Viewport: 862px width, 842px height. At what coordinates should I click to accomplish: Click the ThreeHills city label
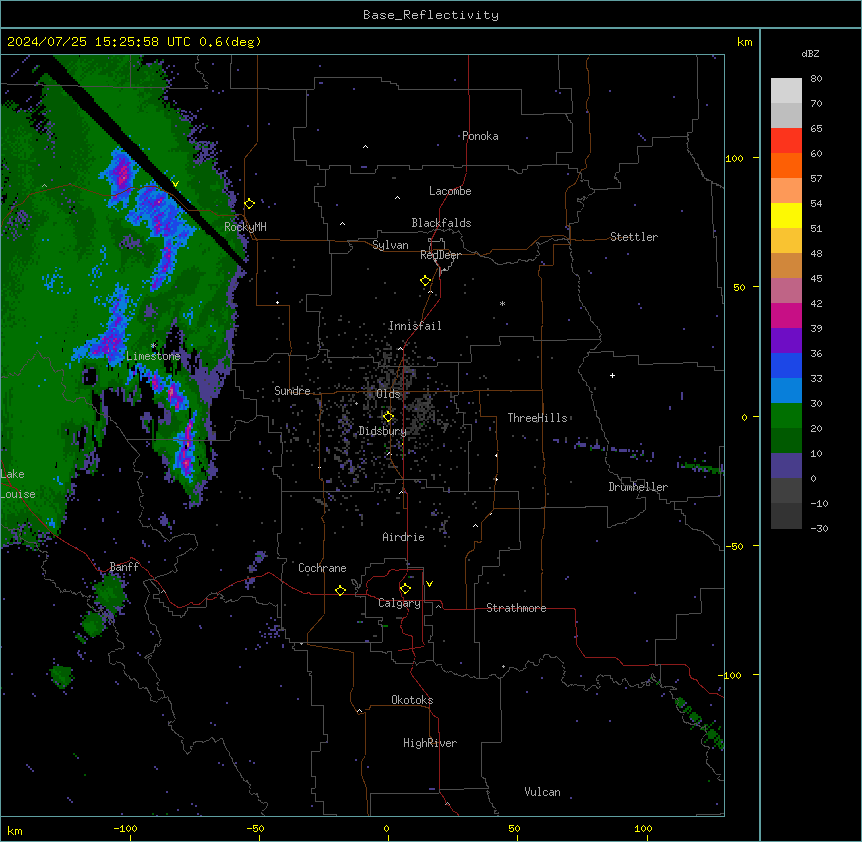coord(537,418)
